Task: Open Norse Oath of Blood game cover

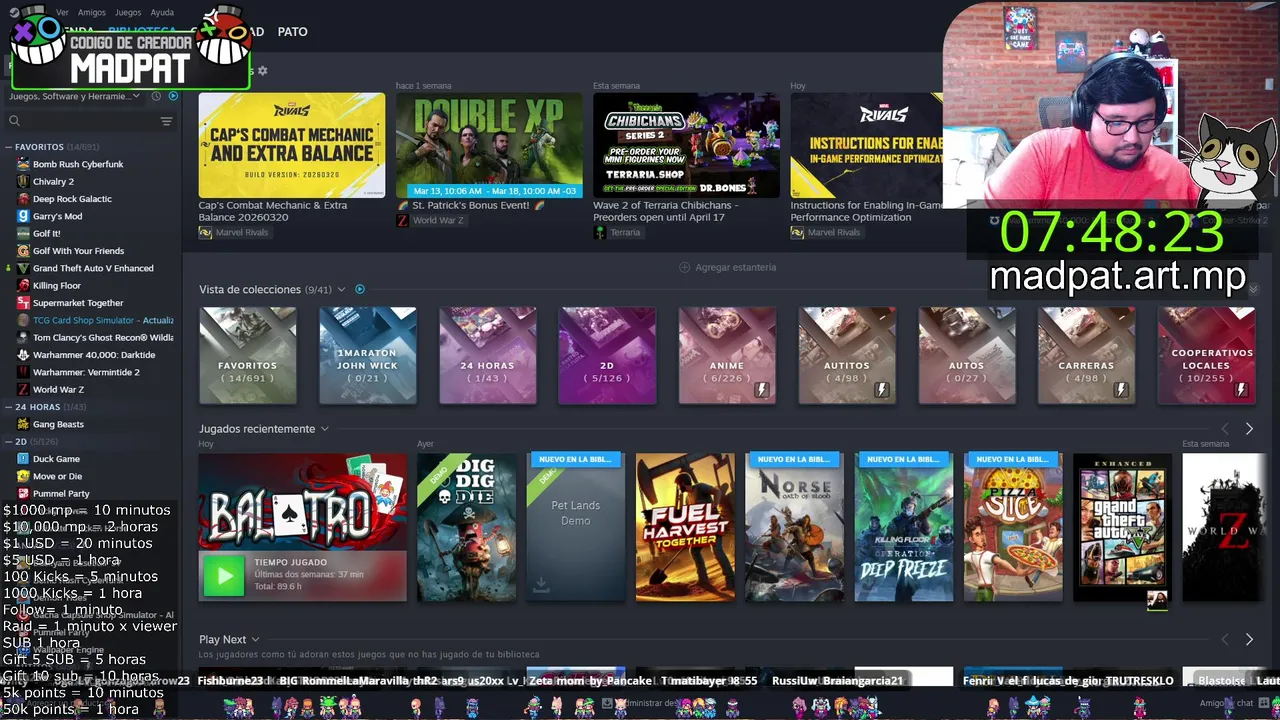Action: tap(794, 528)
